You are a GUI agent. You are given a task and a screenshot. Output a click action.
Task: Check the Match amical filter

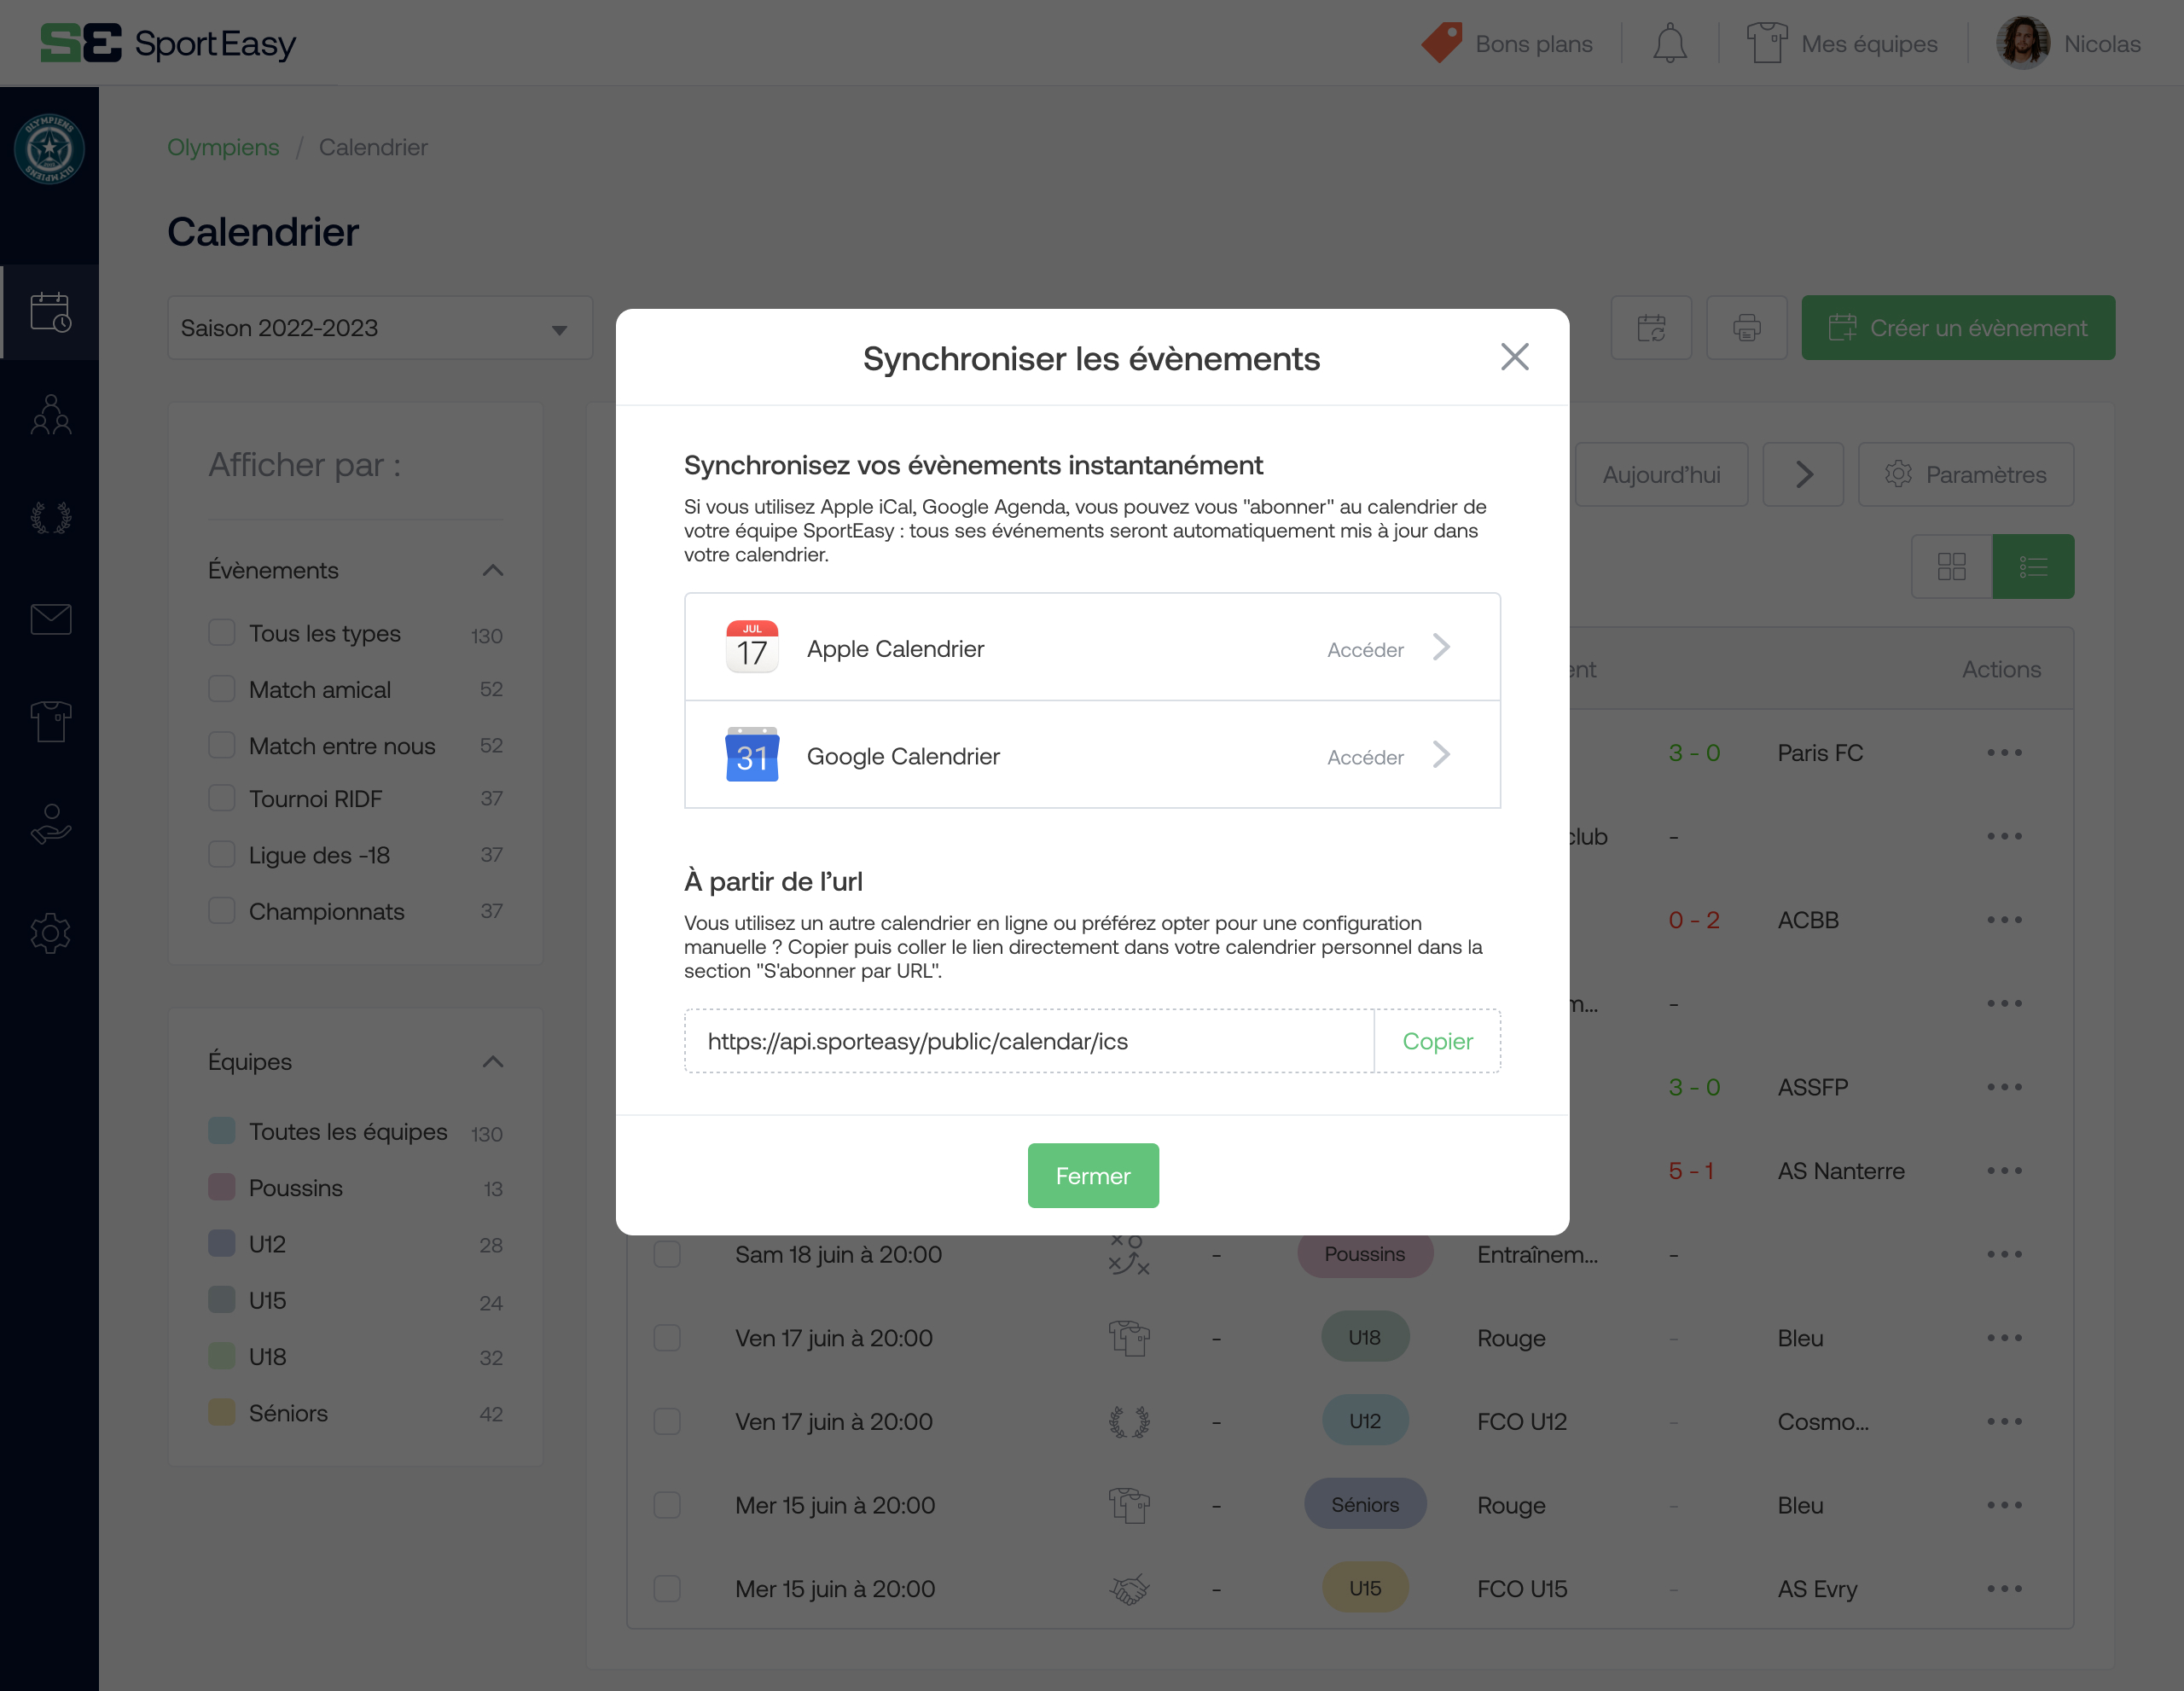(x=221, y=689)
